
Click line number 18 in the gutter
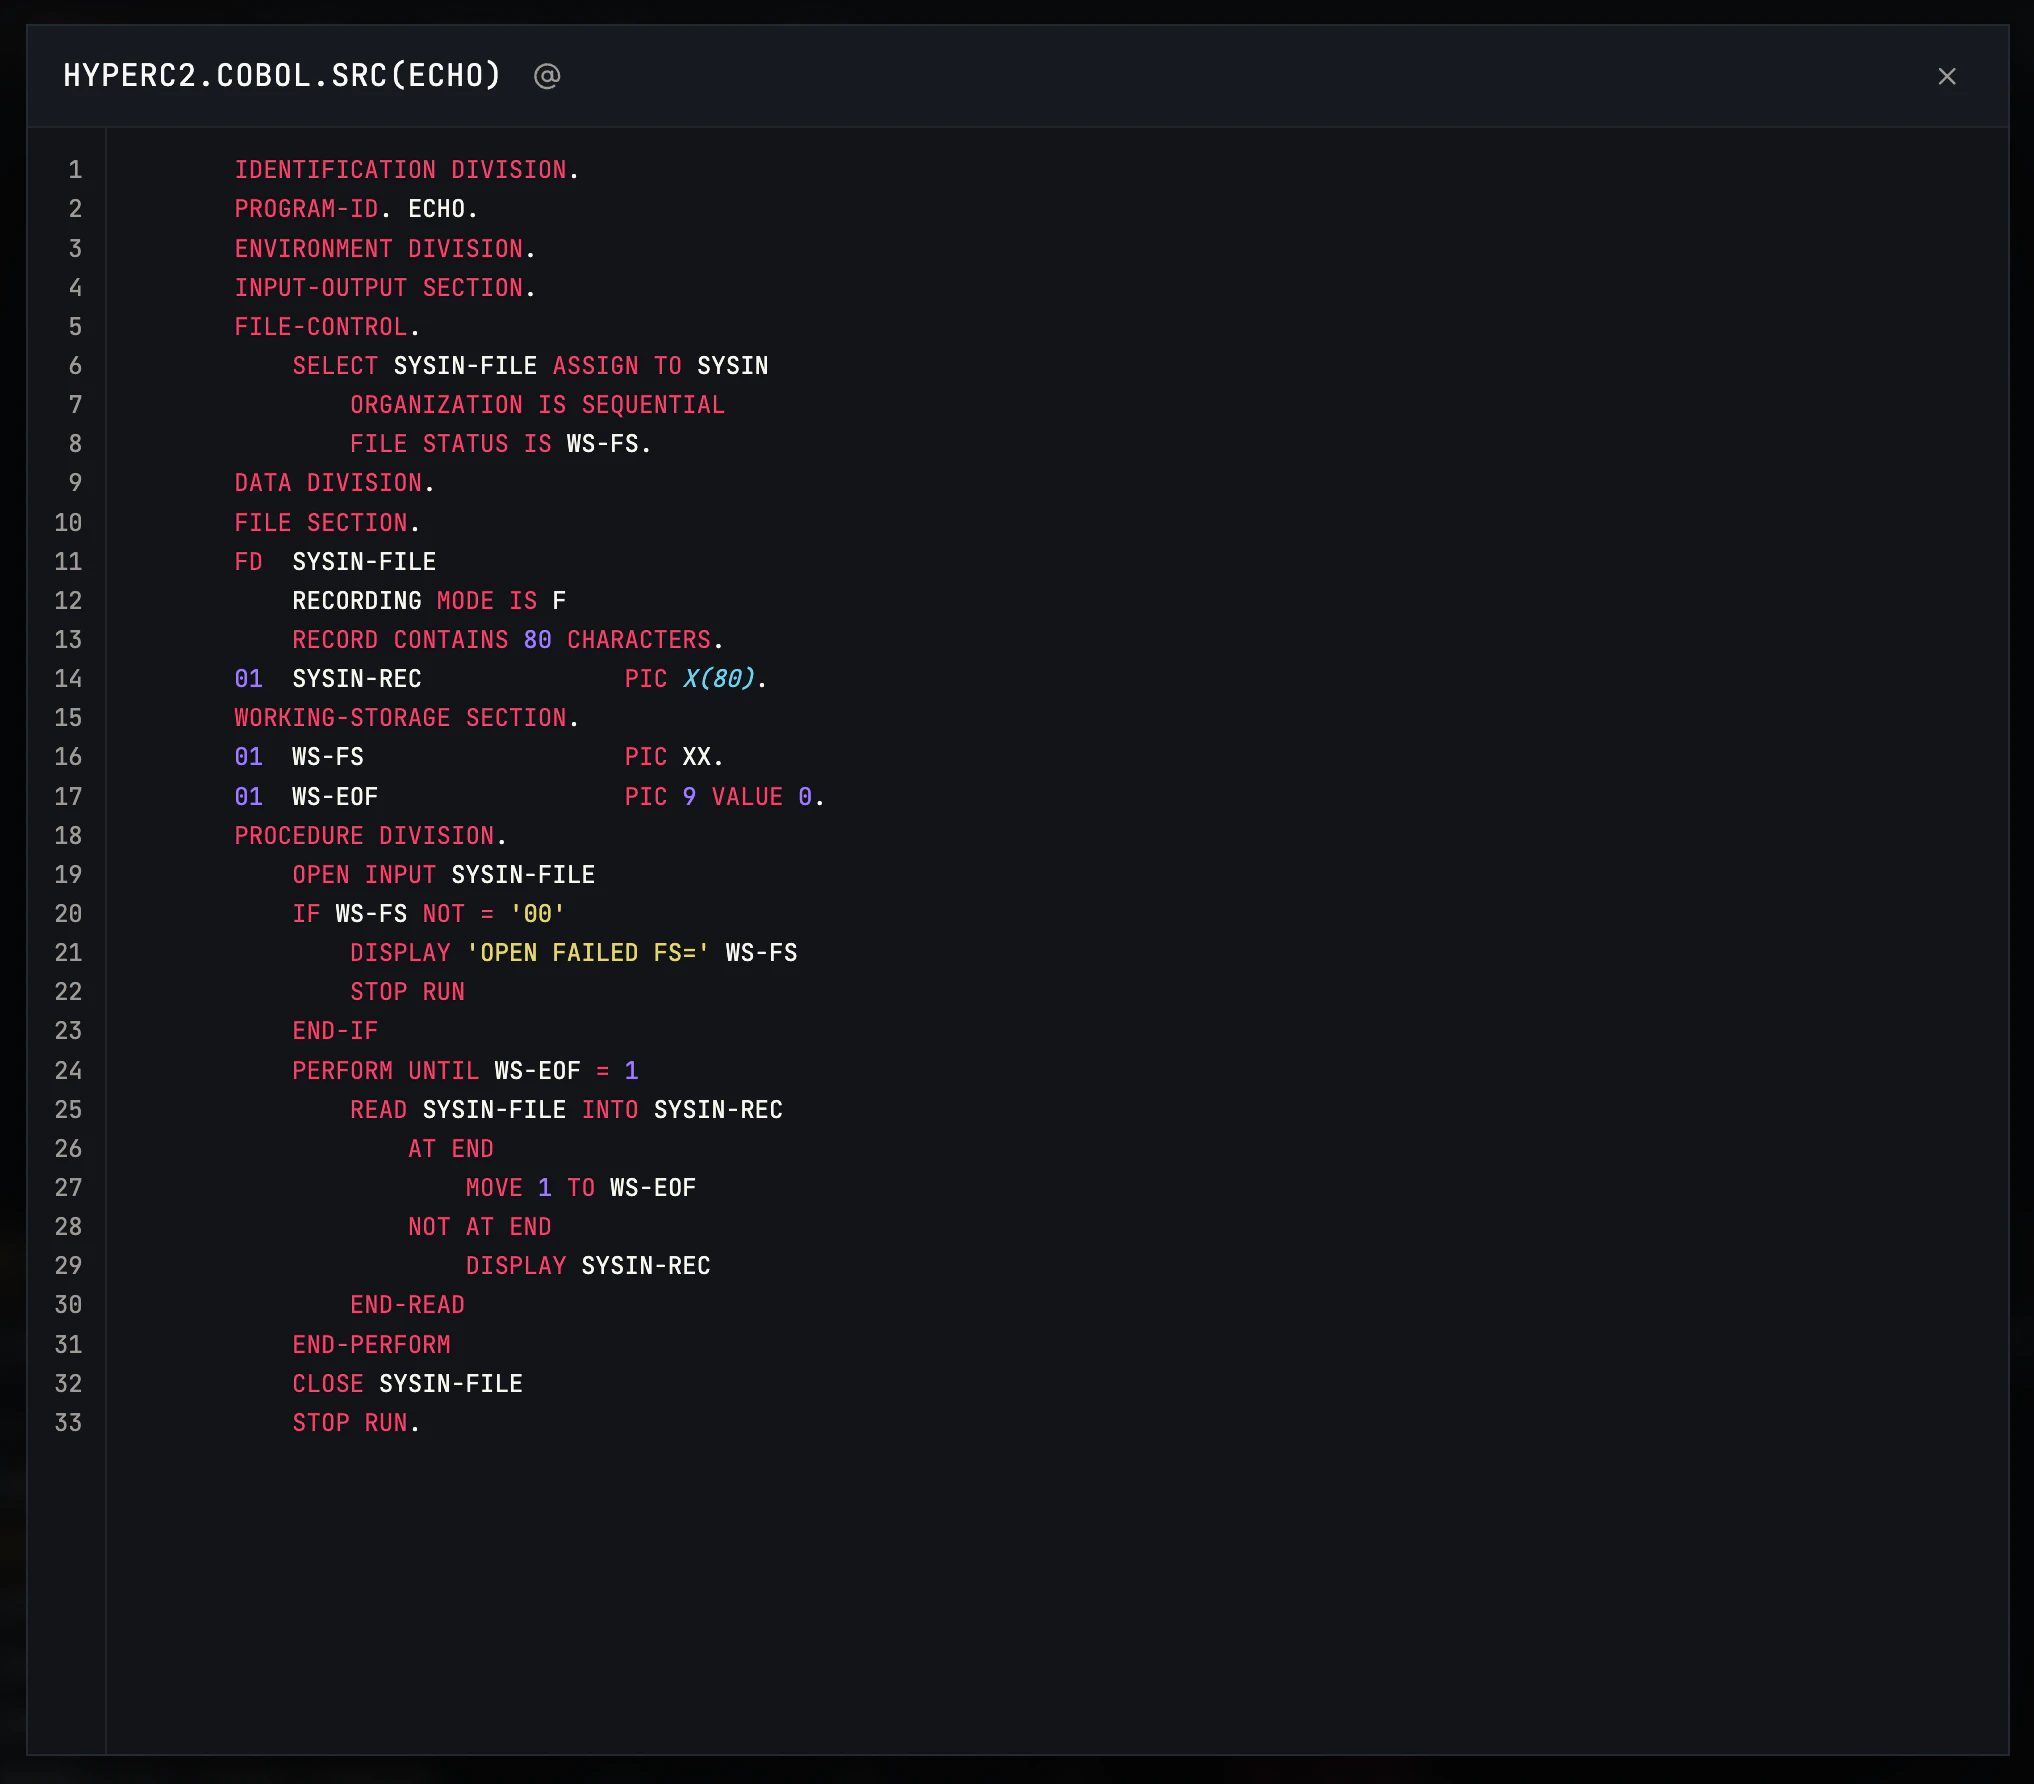68,836
